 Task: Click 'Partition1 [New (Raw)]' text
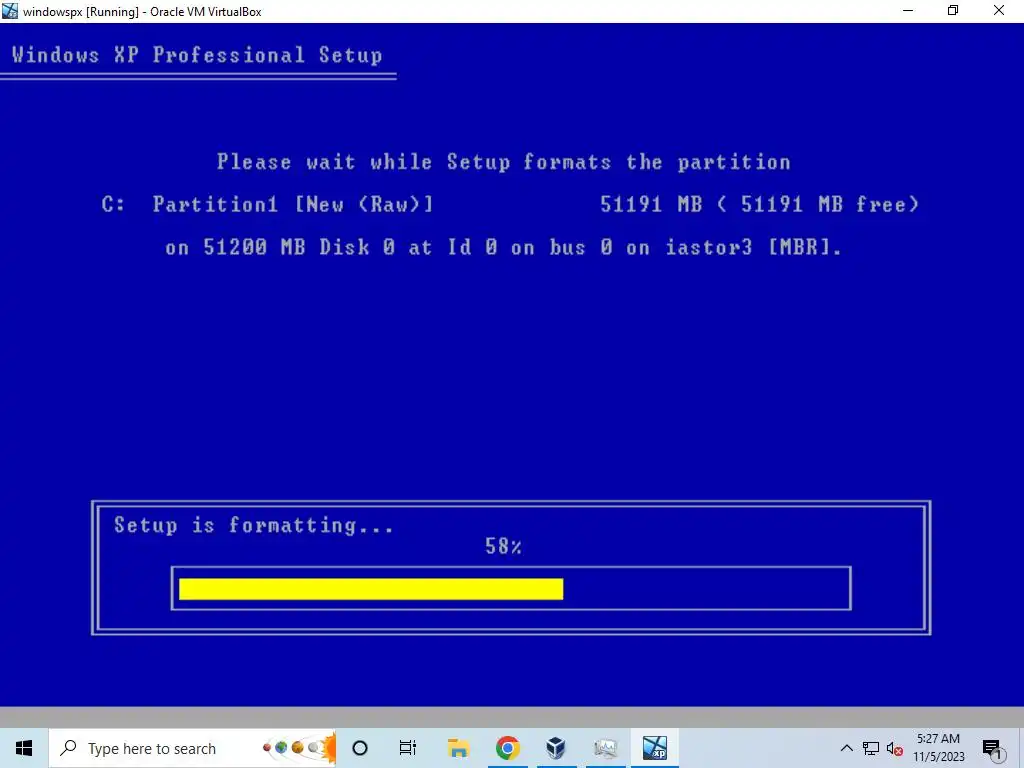click(x=293, y=204)
